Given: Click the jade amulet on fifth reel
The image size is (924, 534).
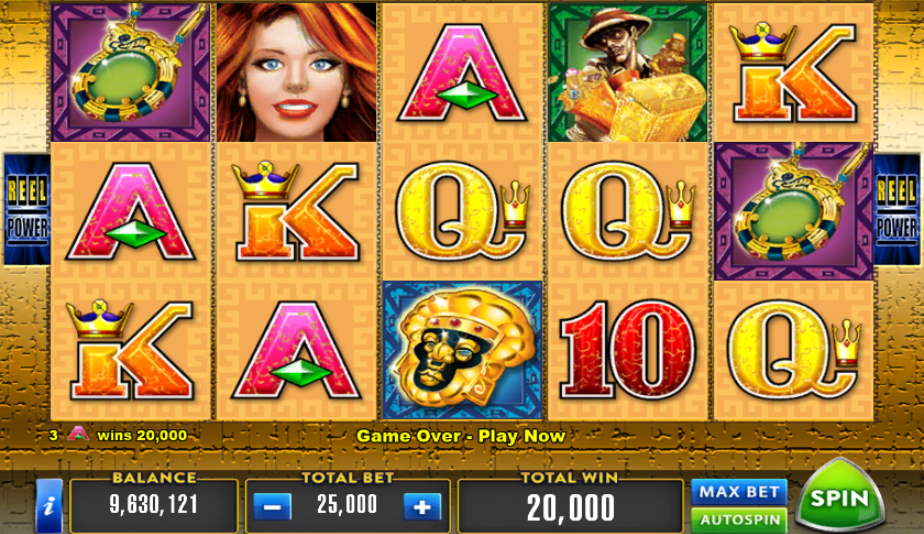Looking at the screenshot, I should pyautogui.click(x=793, y=211).
